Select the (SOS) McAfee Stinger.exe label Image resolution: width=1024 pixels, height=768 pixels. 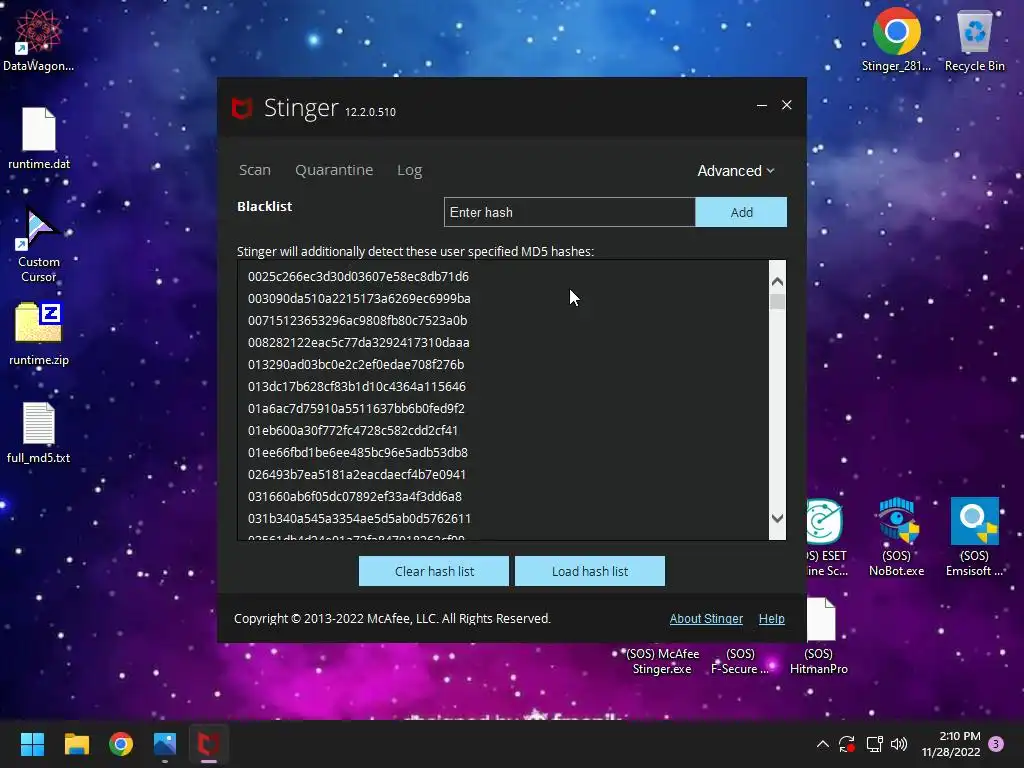(x=662, y=661)
